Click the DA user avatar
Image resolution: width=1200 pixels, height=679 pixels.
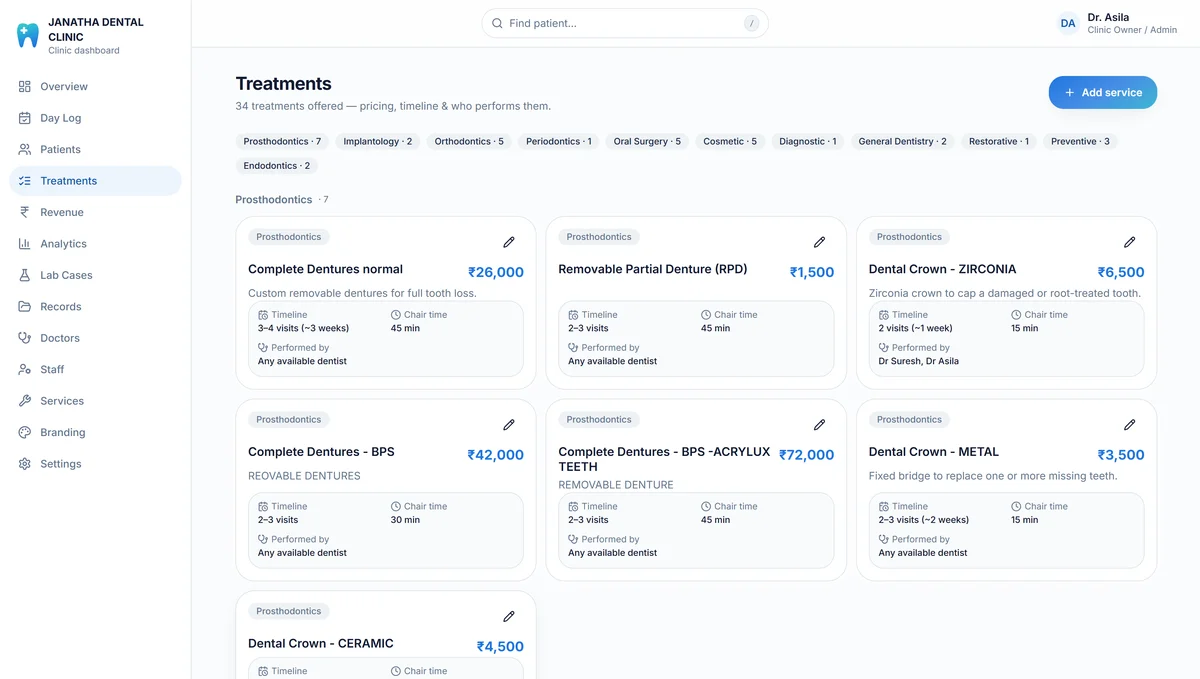[1068, 23]
